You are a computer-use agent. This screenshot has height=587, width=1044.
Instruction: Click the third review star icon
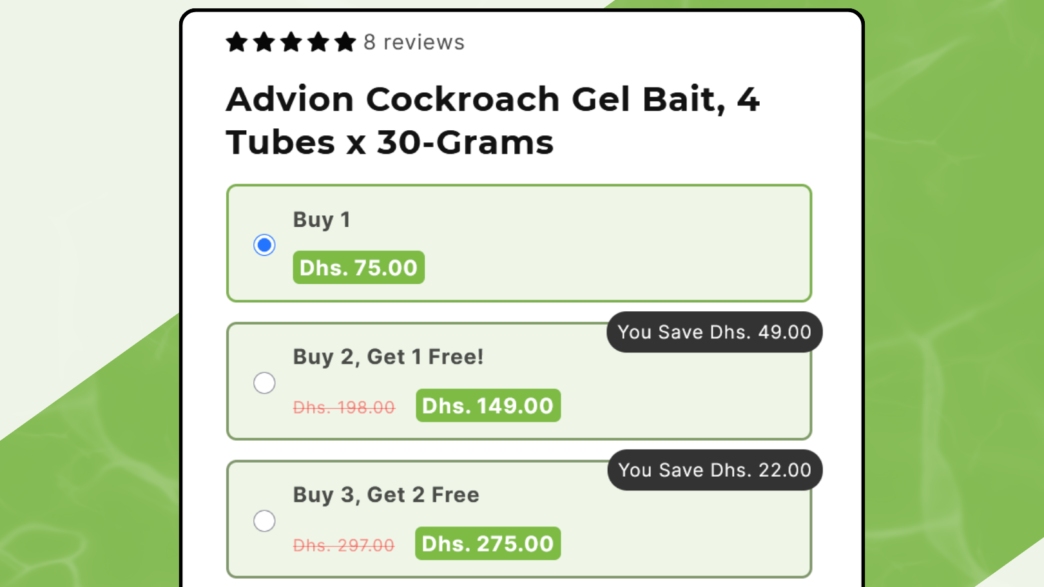(x=291, y=42)
